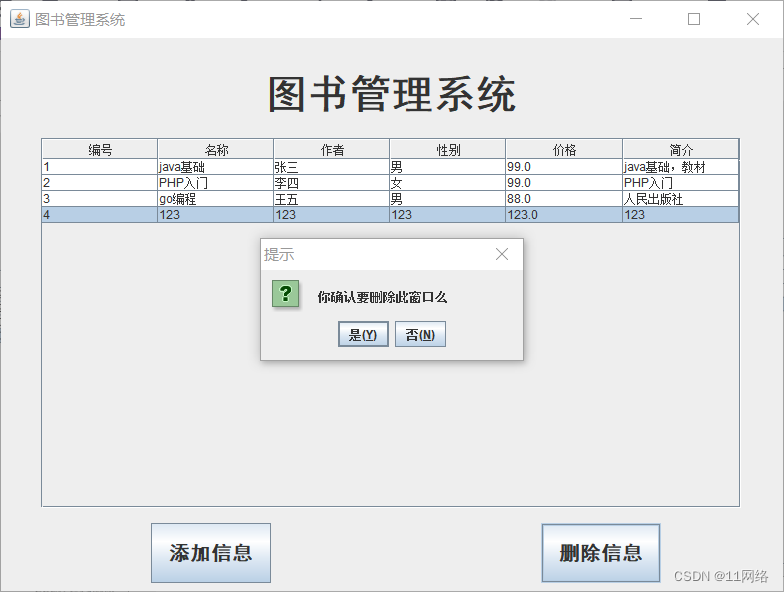Select the 男 gender cell in 王五 row
This screenshot has height=592, width=784.
click(448, 198)
